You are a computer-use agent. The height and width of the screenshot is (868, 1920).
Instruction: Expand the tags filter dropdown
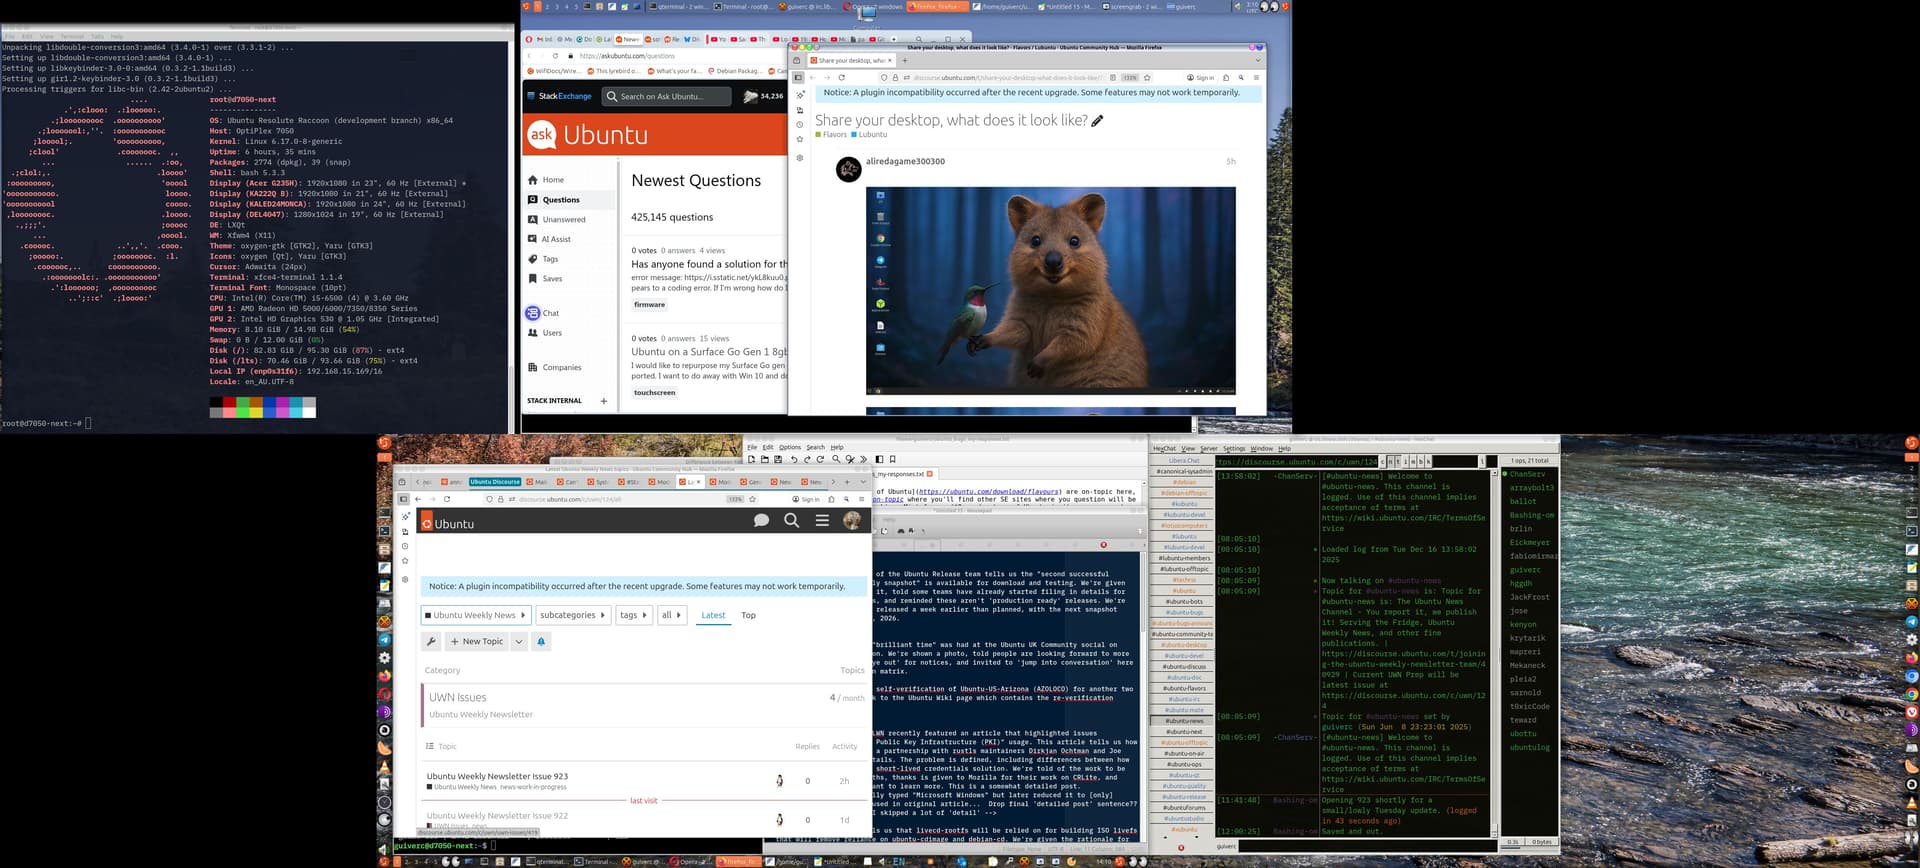point(633,615)
